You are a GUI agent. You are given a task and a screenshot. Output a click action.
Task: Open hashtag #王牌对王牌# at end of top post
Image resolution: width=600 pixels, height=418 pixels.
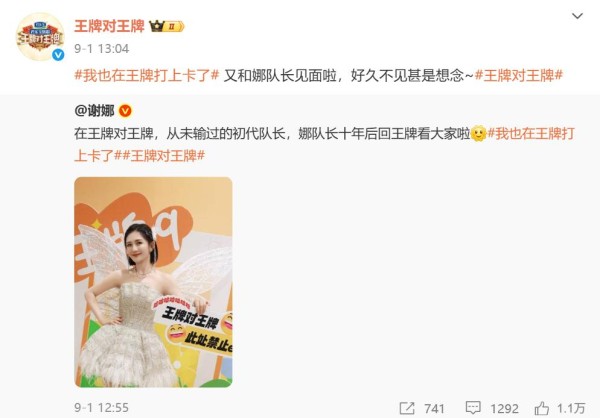(518, 75)
